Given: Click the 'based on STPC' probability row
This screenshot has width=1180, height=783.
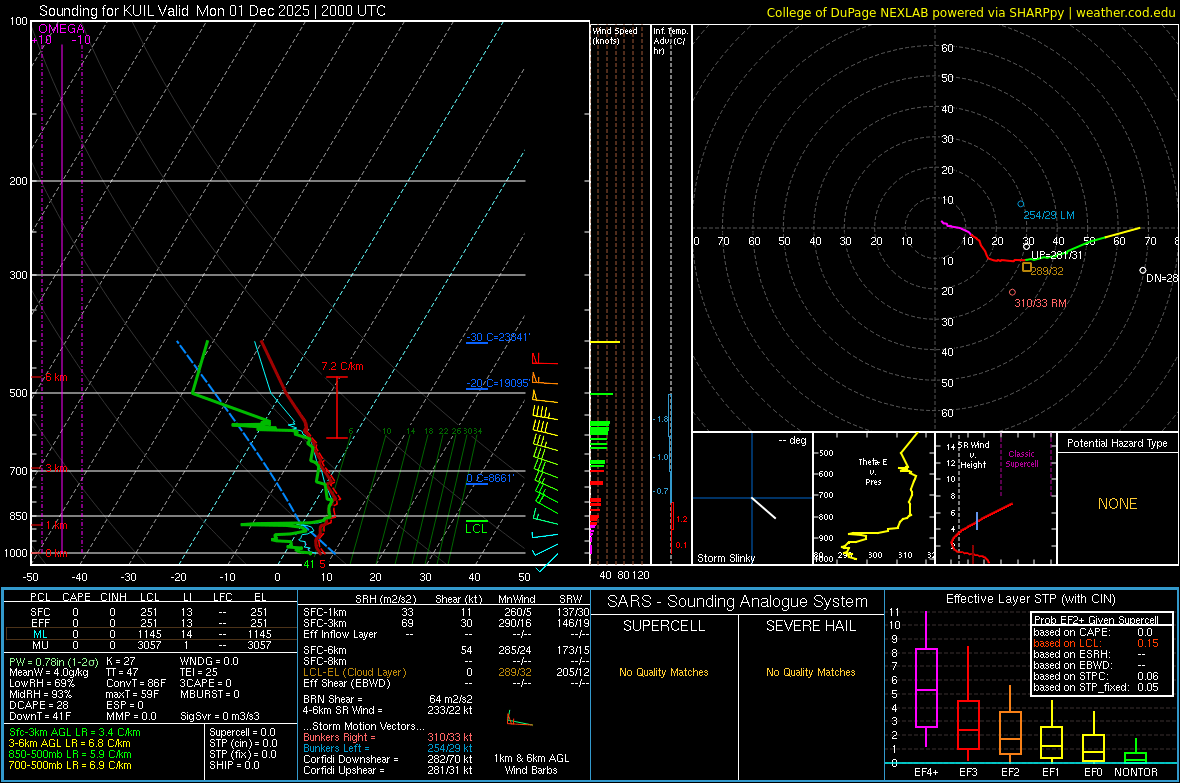Looking at the screenshot, I should coord(1096,677).
